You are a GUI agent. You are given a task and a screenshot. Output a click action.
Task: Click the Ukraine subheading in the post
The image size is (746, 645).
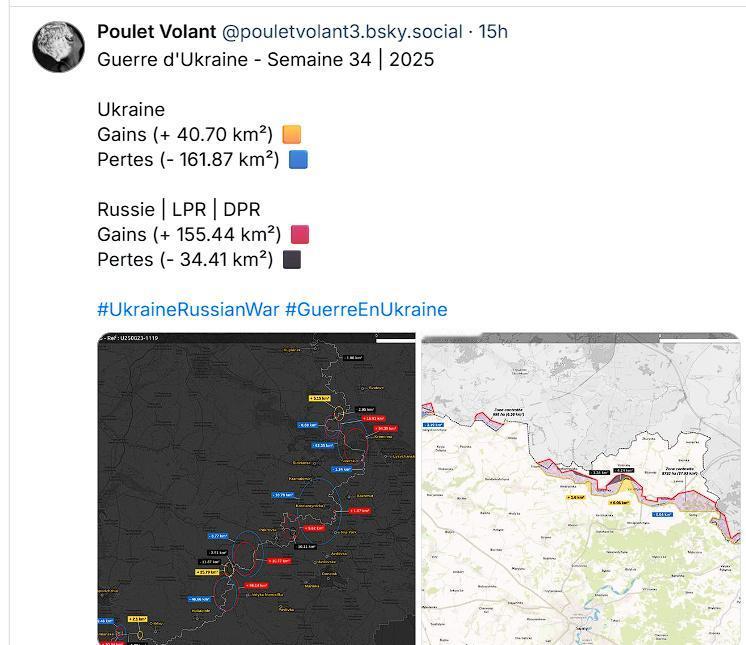coord(131,110)
